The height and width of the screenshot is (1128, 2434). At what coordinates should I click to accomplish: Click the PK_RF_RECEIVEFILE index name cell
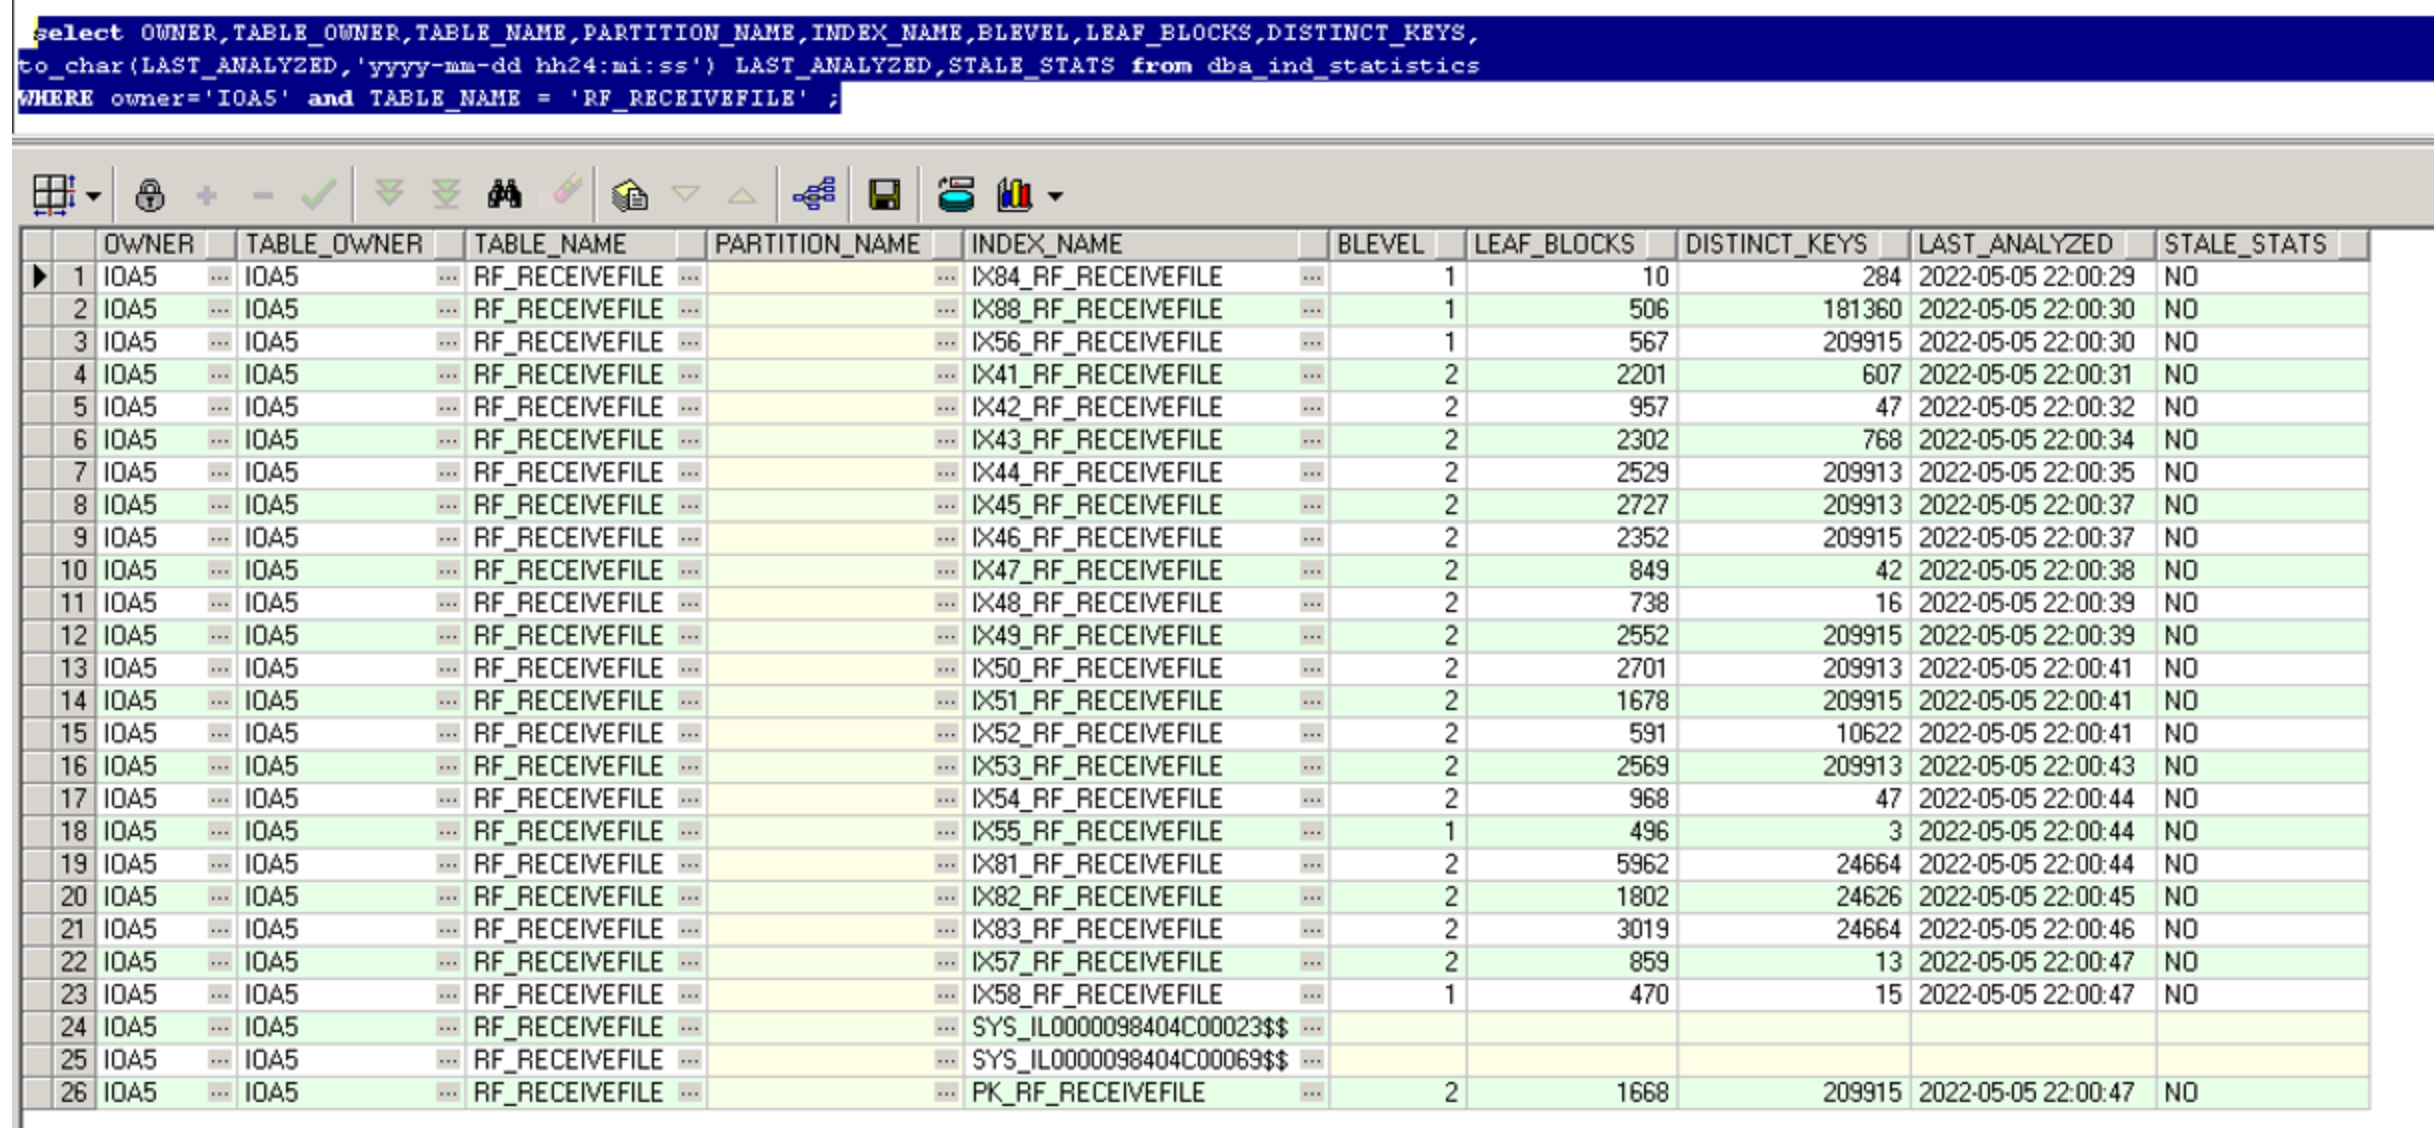pos(1088,1092)
